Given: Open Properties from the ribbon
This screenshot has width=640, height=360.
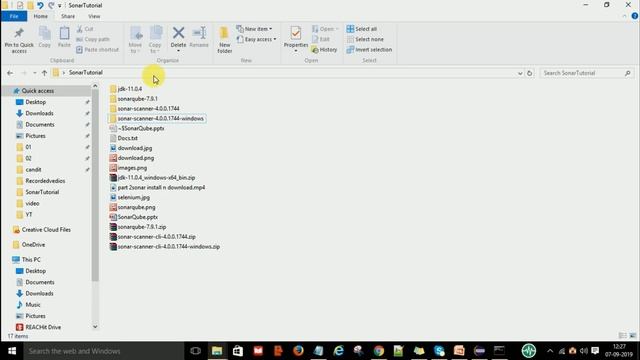Looking at the screenshot, I should click(x=296, y=39).
